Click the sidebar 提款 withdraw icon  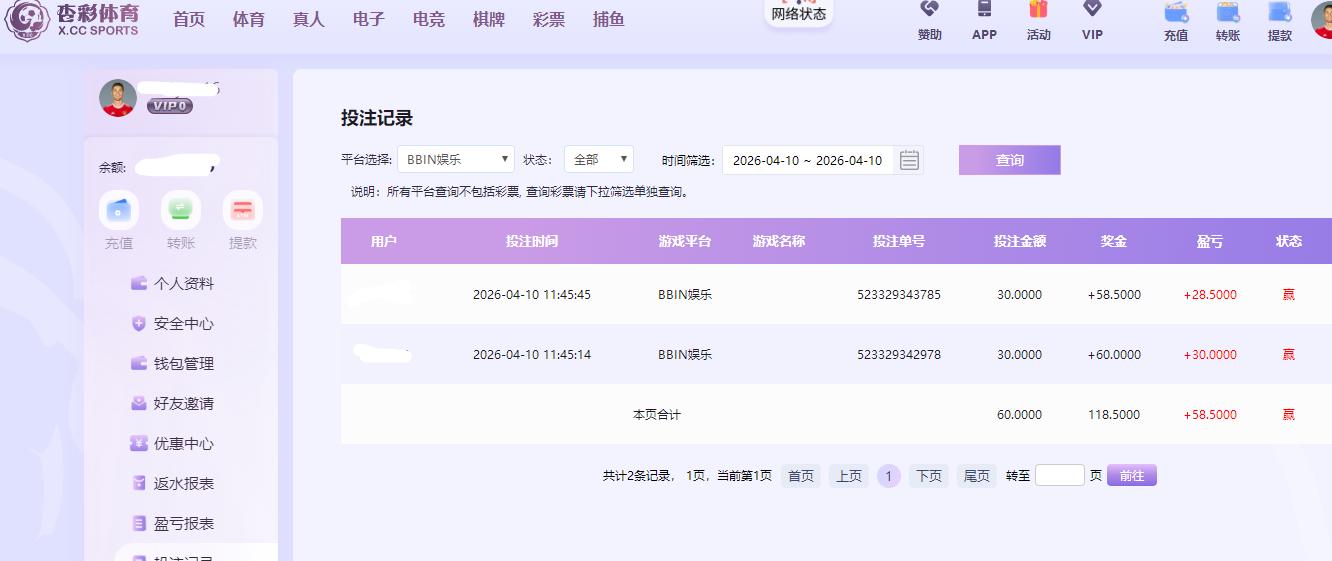pos(243,210)
